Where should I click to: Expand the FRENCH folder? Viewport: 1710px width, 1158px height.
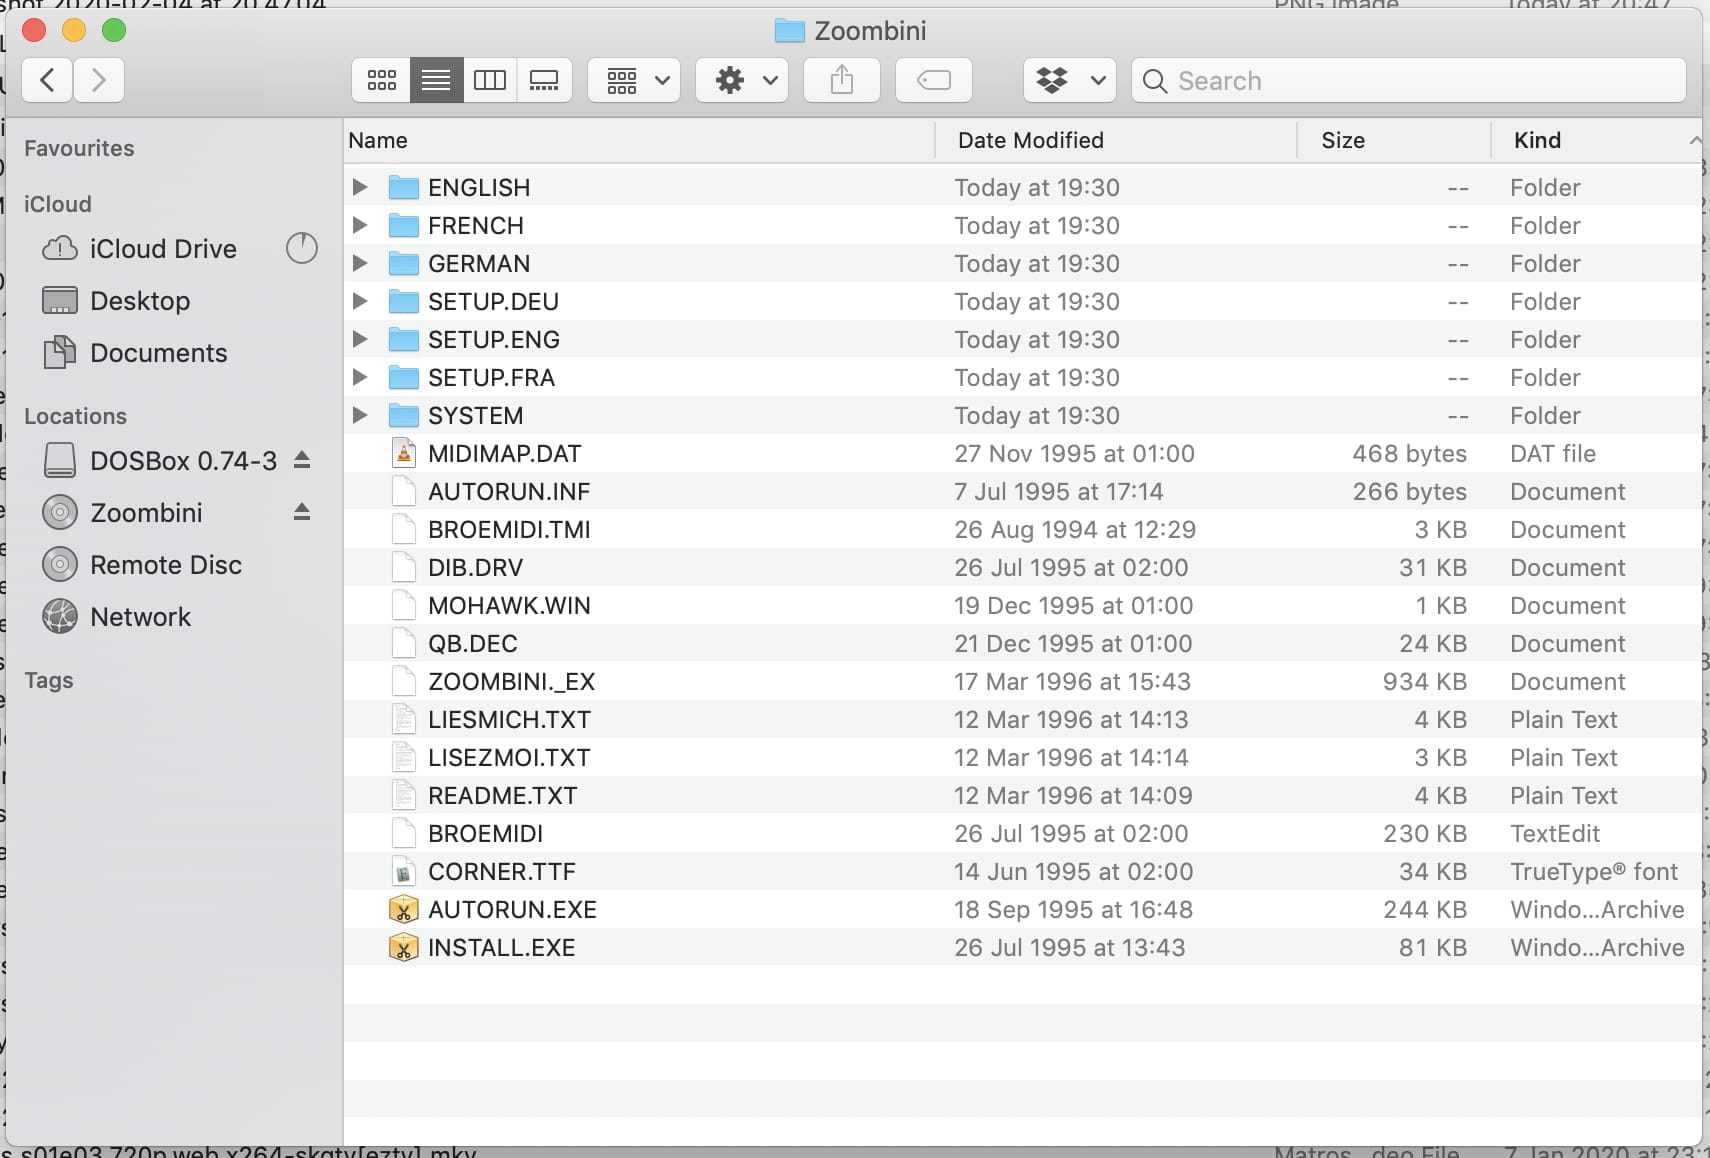pyautogui.click(x=360, y=225)
